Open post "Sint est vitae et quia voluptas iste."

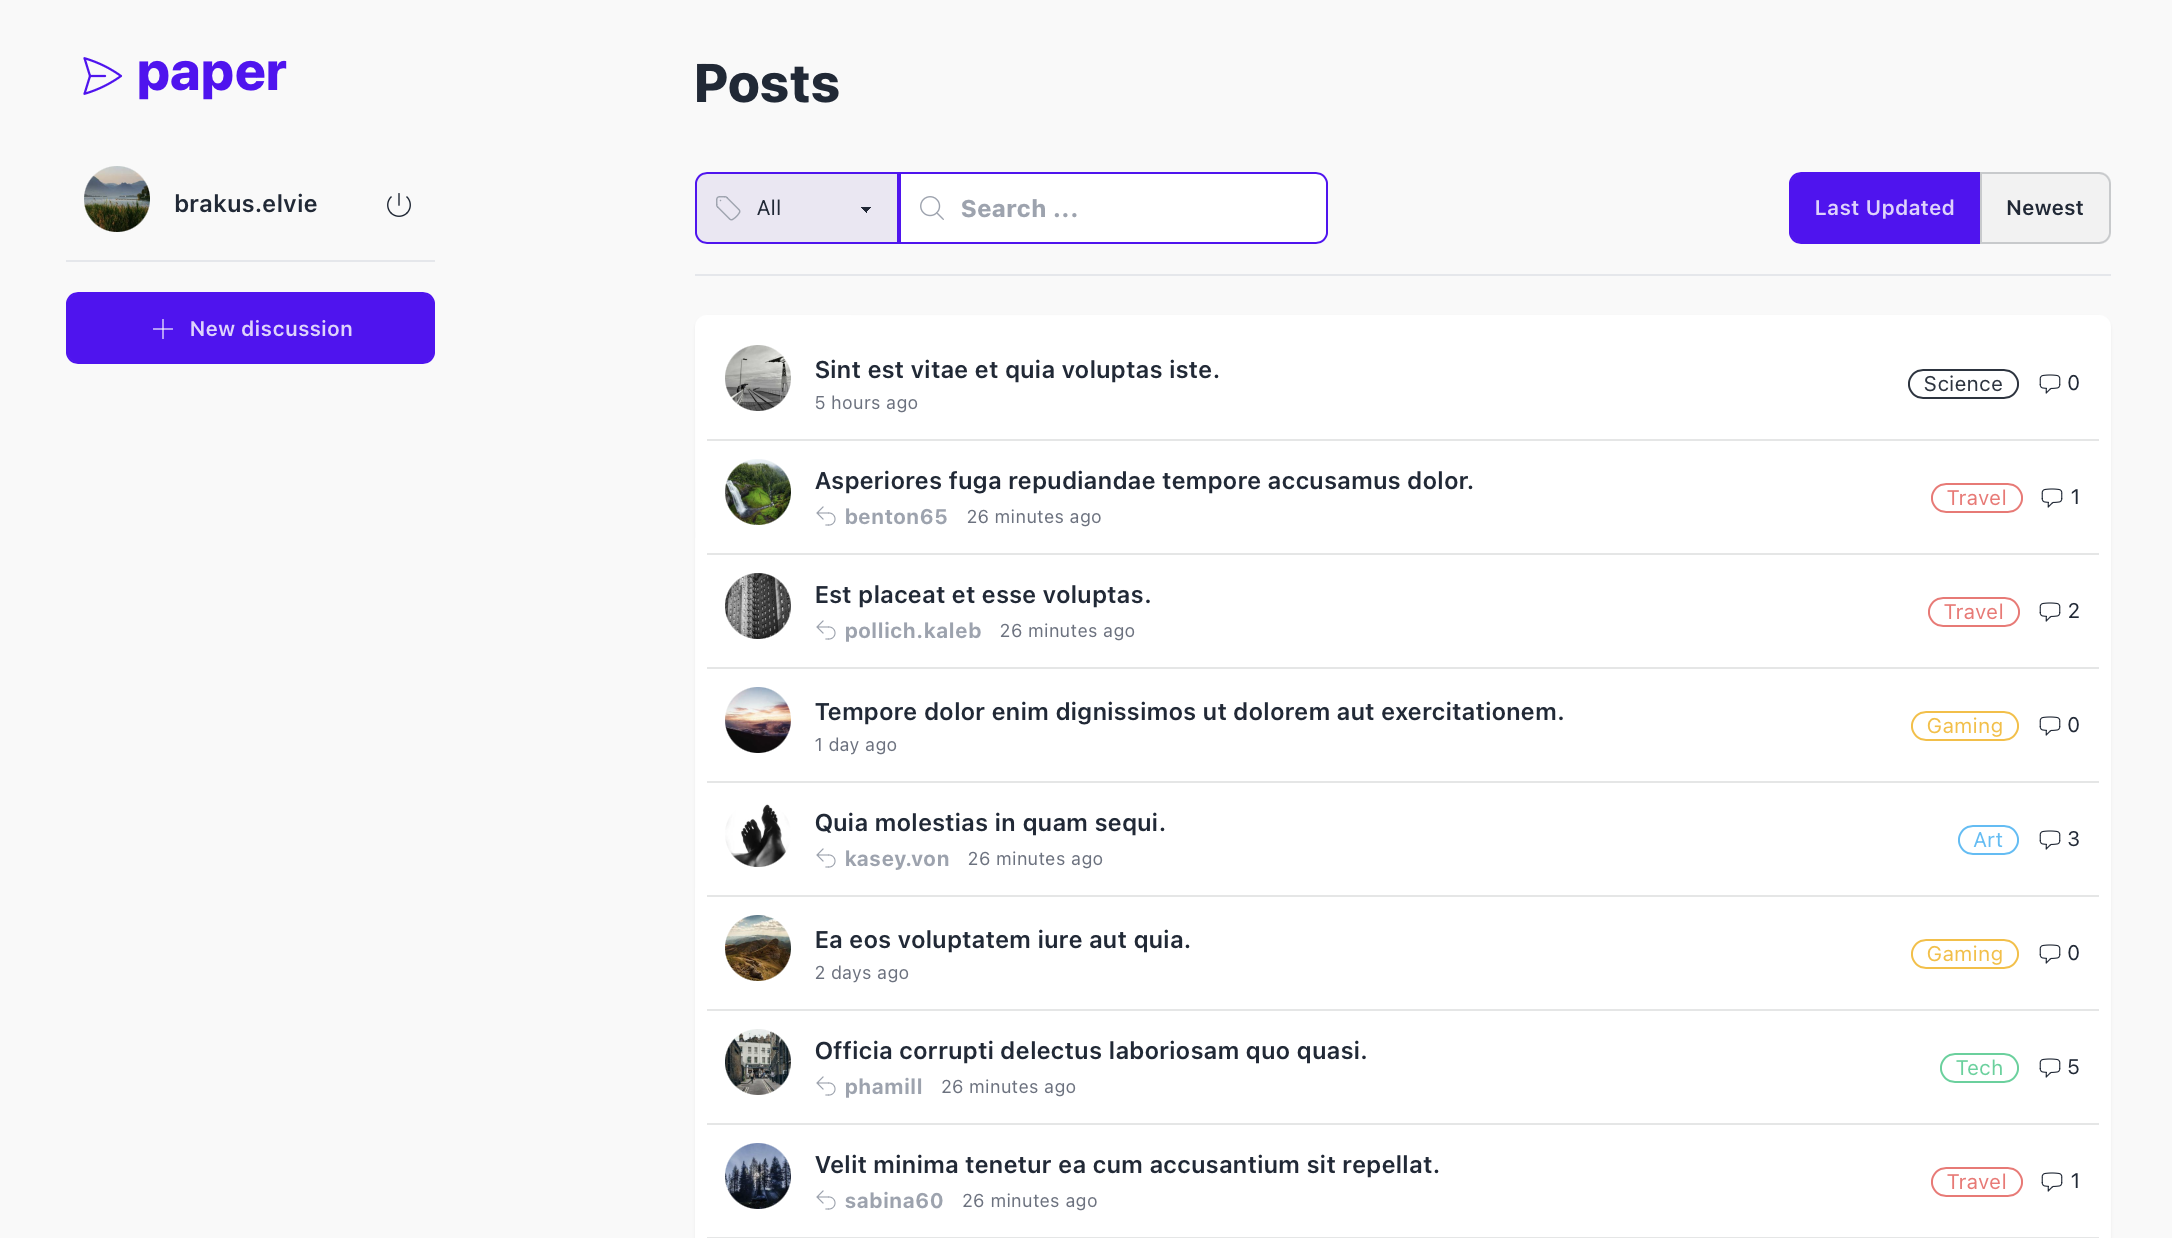(1017, 370)
